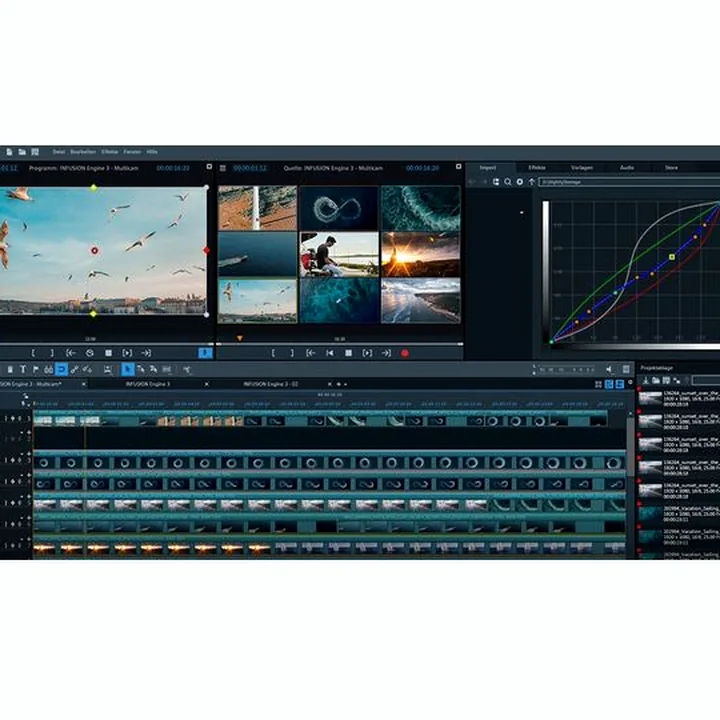This screenshot has height=720, width=720.
Task: Switch to the INFUSION Engine 3 timeline tab
Action: [148, 384]
